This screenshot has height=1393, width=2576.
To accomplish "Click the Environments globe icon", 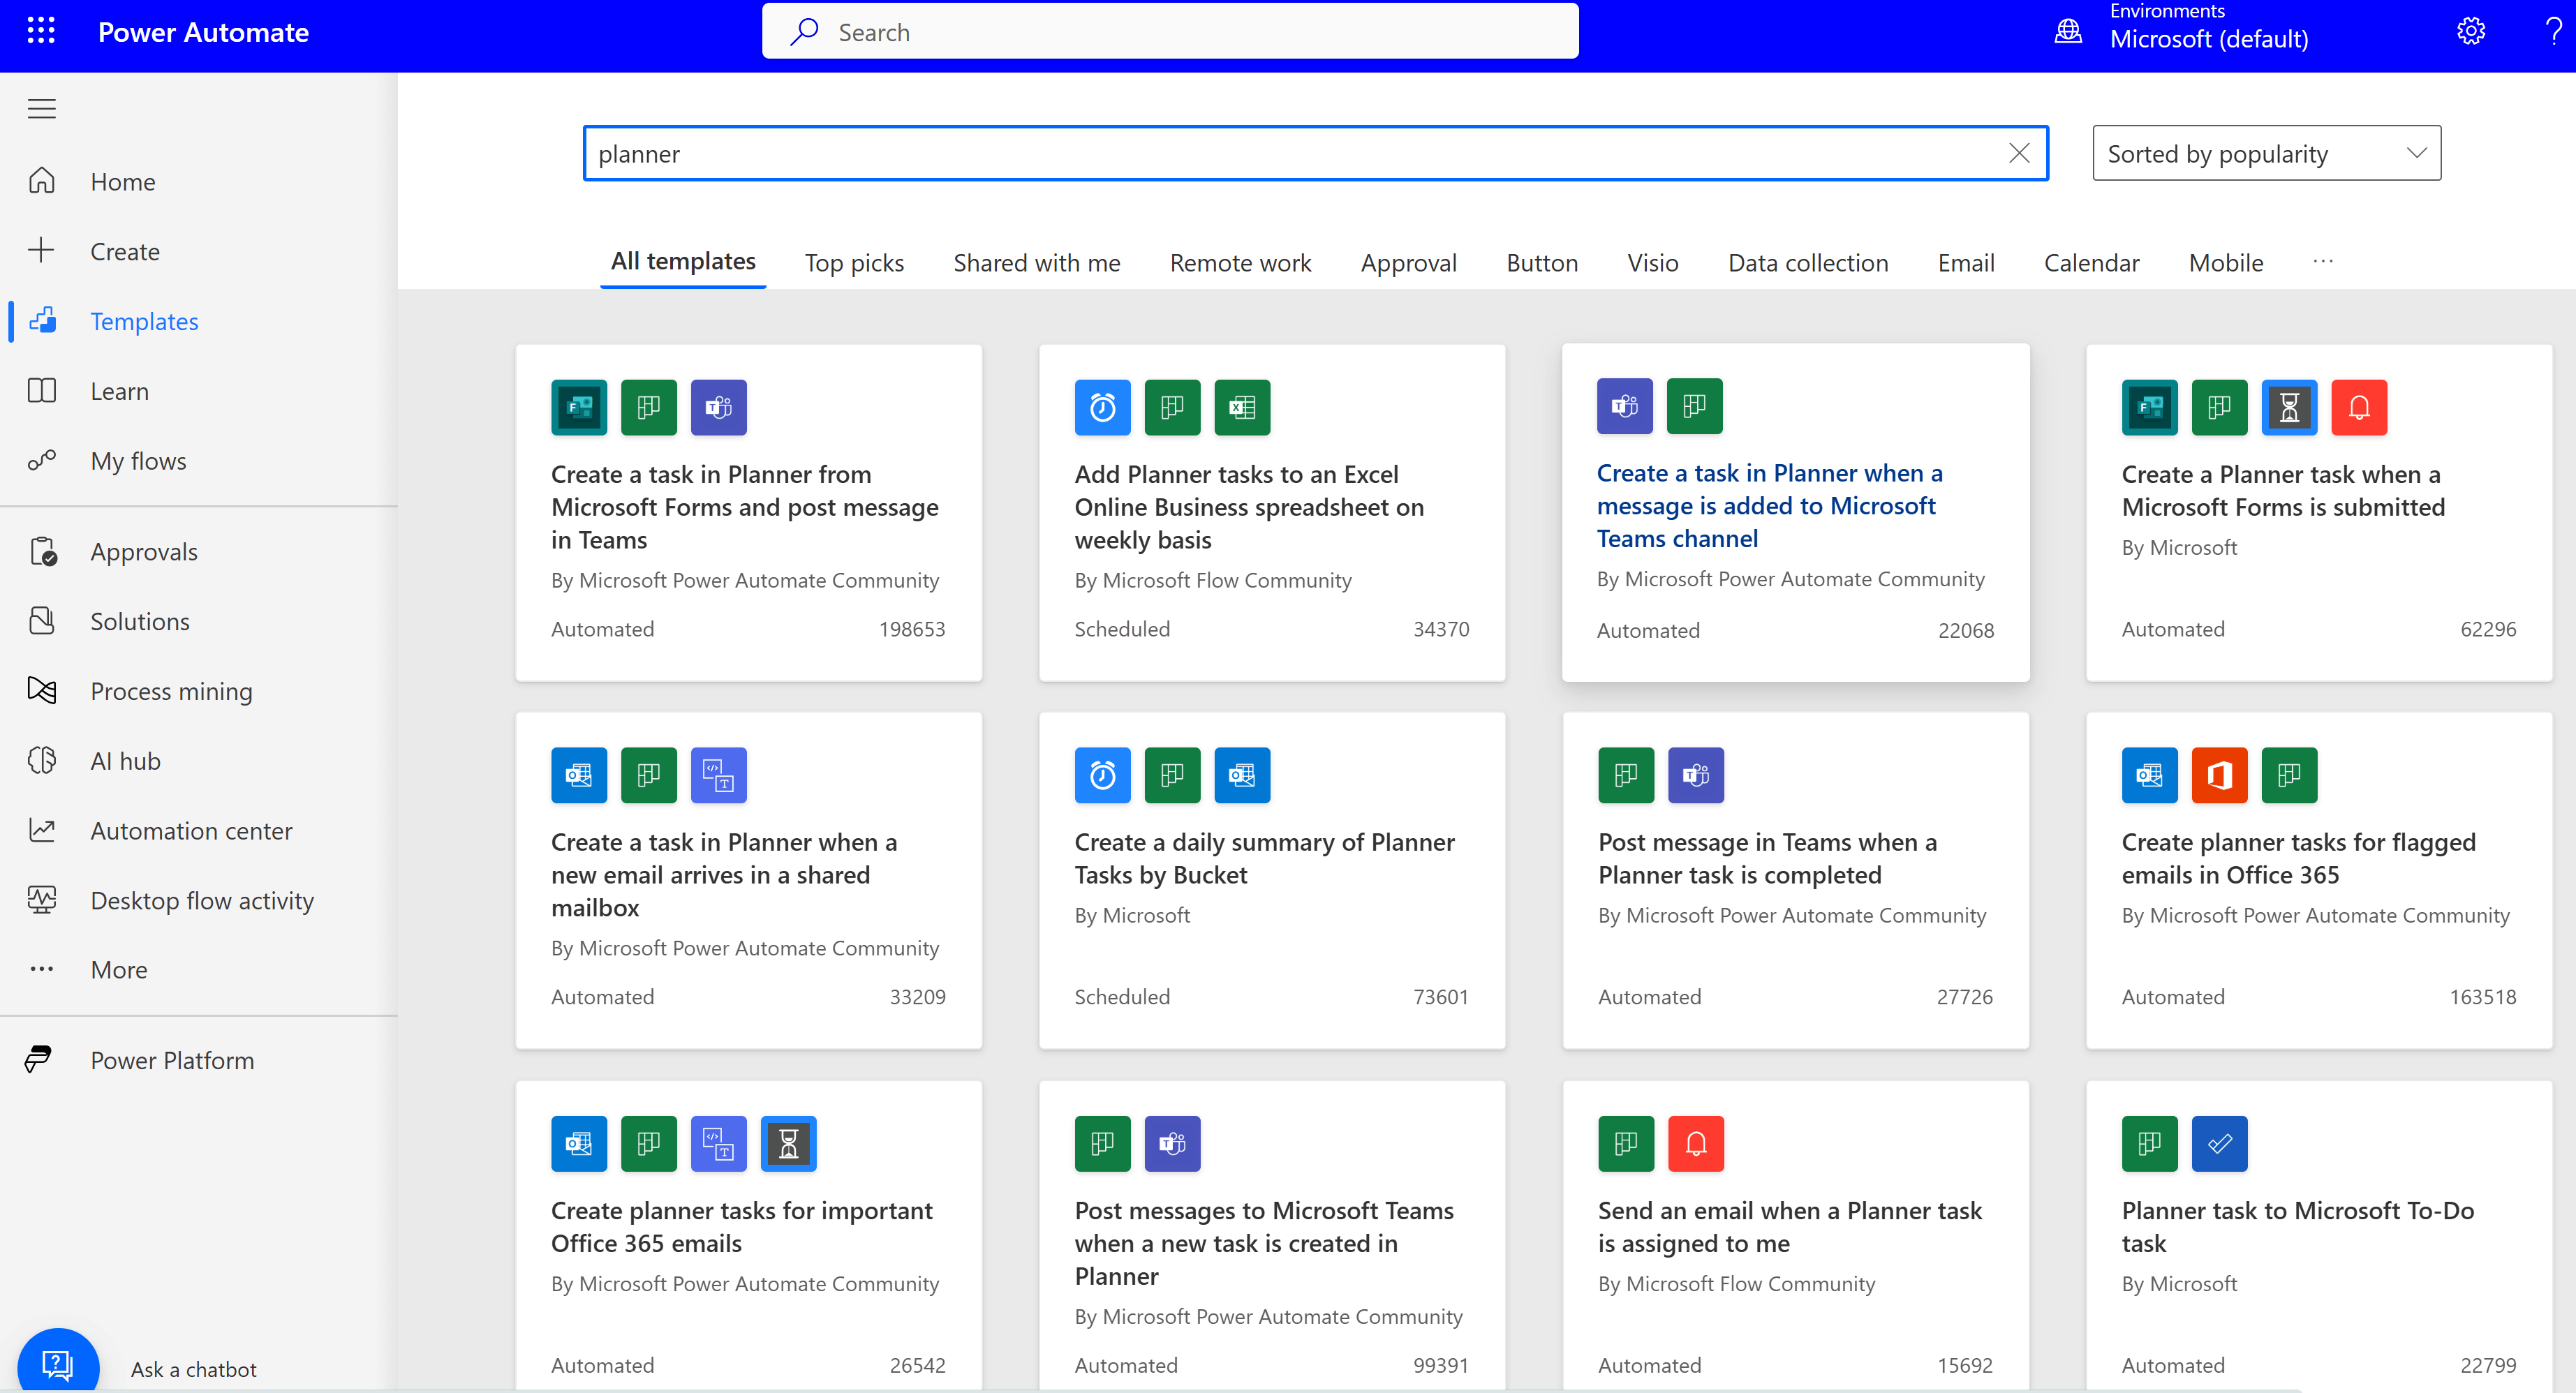I will pos(2068,32).
